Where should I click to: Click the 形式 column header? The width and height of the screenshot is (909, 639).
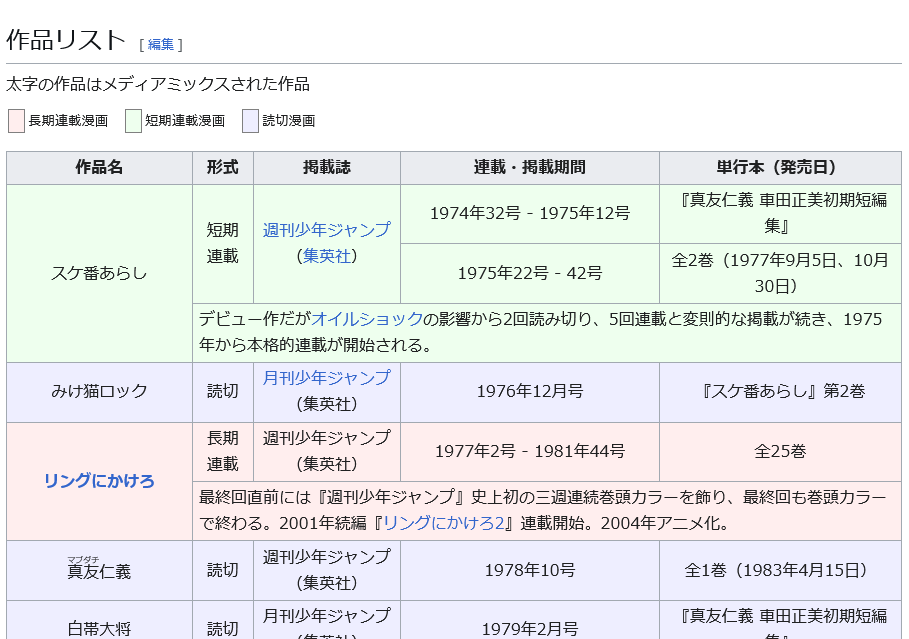click(x=223, y=168)
